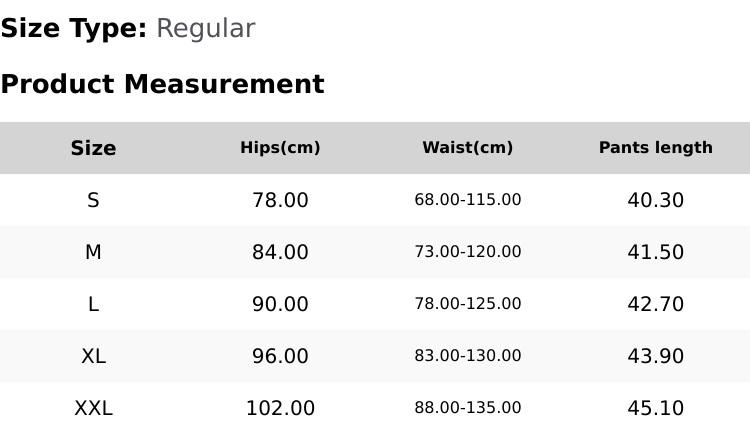Click the Hips(cm) column header

coord(280,148)
